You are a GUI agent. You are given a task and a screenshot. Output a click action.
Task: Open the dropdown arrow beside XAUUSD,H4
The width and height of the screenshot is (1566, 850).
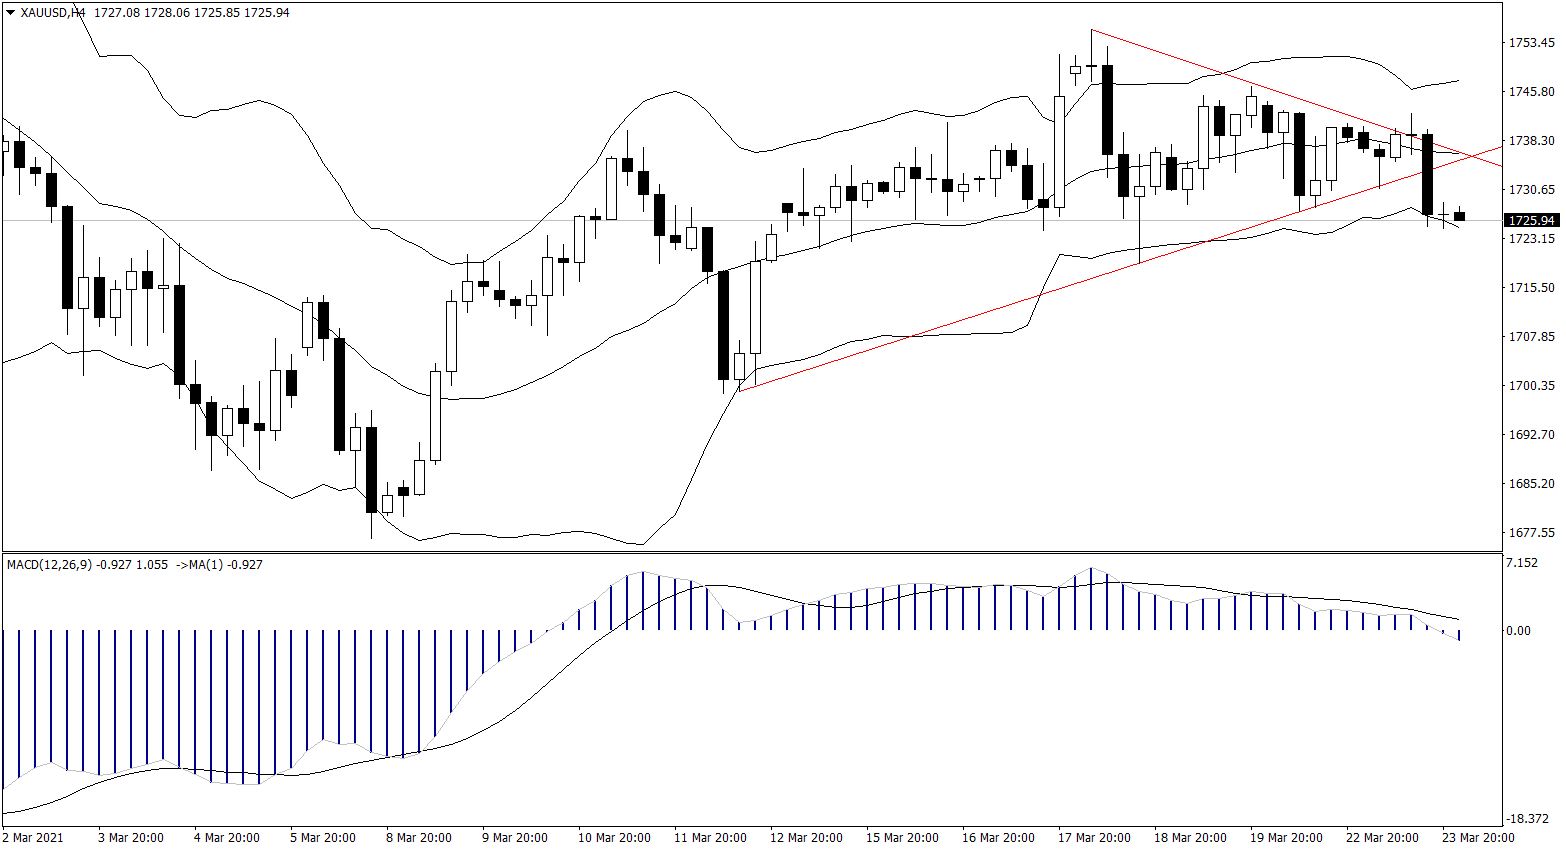(11, 13)
